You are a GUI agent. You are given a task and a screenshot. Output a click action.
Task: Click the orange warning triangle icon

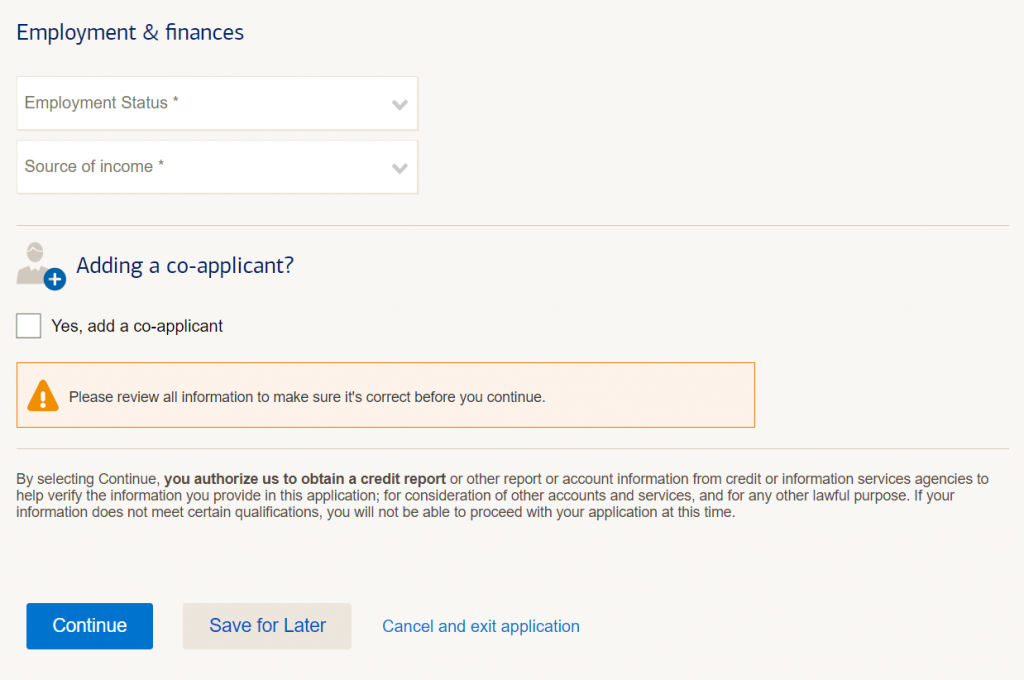[43, 396]
